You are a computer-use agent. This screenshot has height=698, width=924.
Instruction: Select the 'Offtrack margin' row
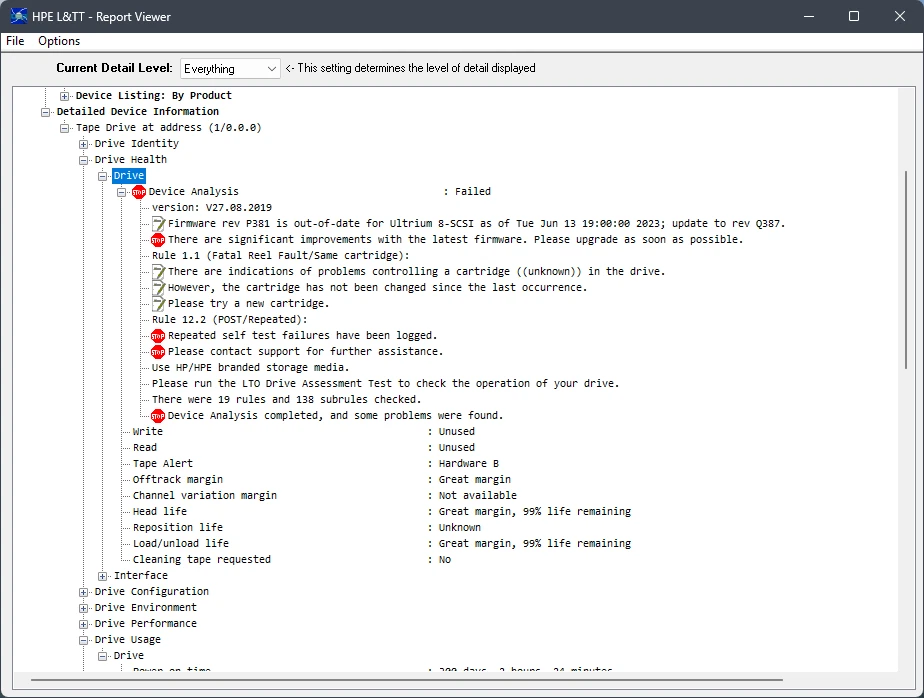[322, 479]
